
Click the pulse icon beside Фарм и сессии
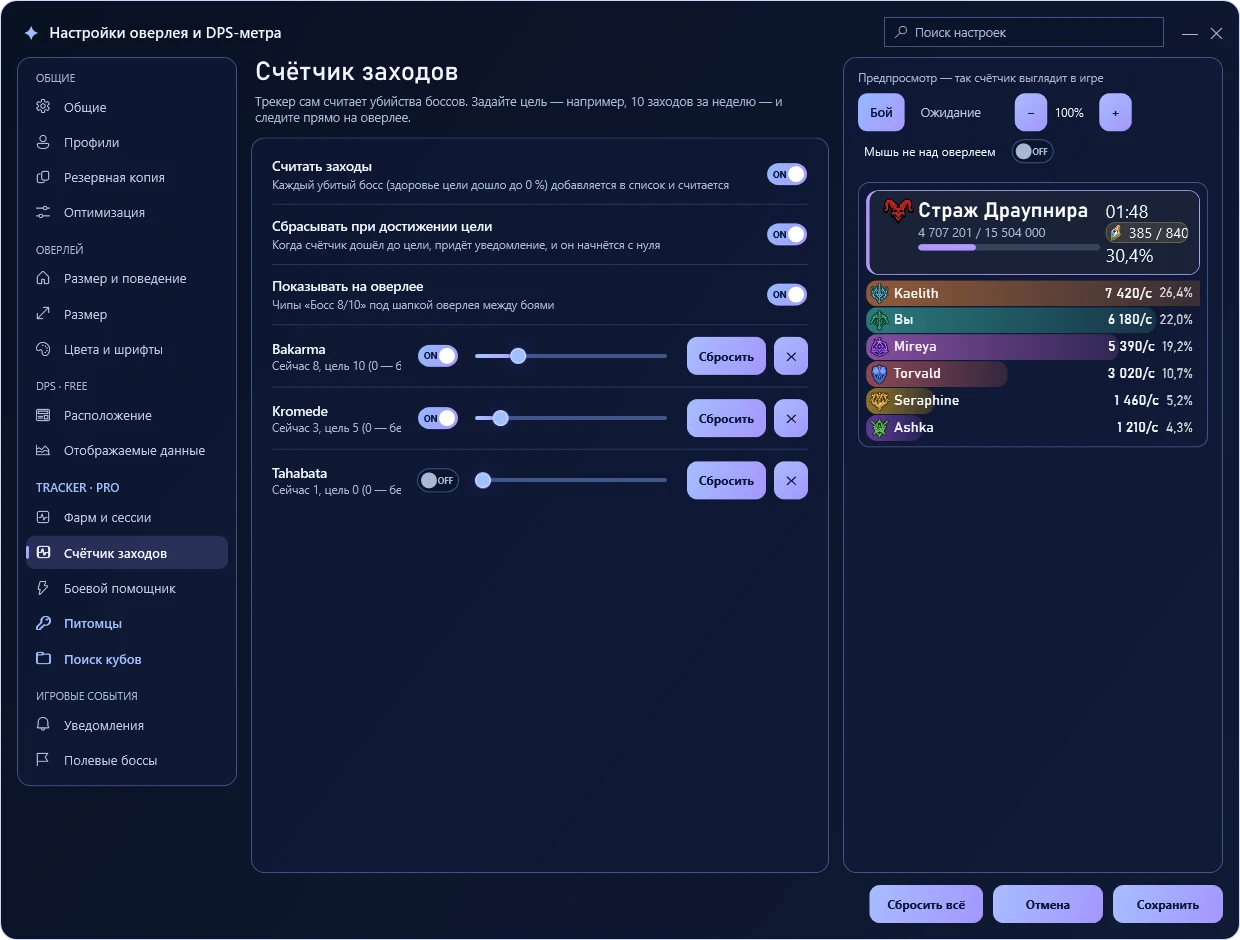[43, 517]
